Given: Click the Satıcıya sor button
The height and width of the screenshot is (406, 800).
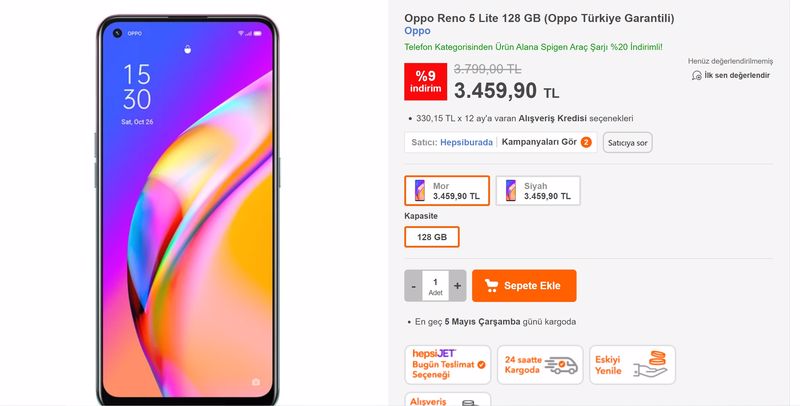Looking at the screenshot, I should (x=628, y=143).
